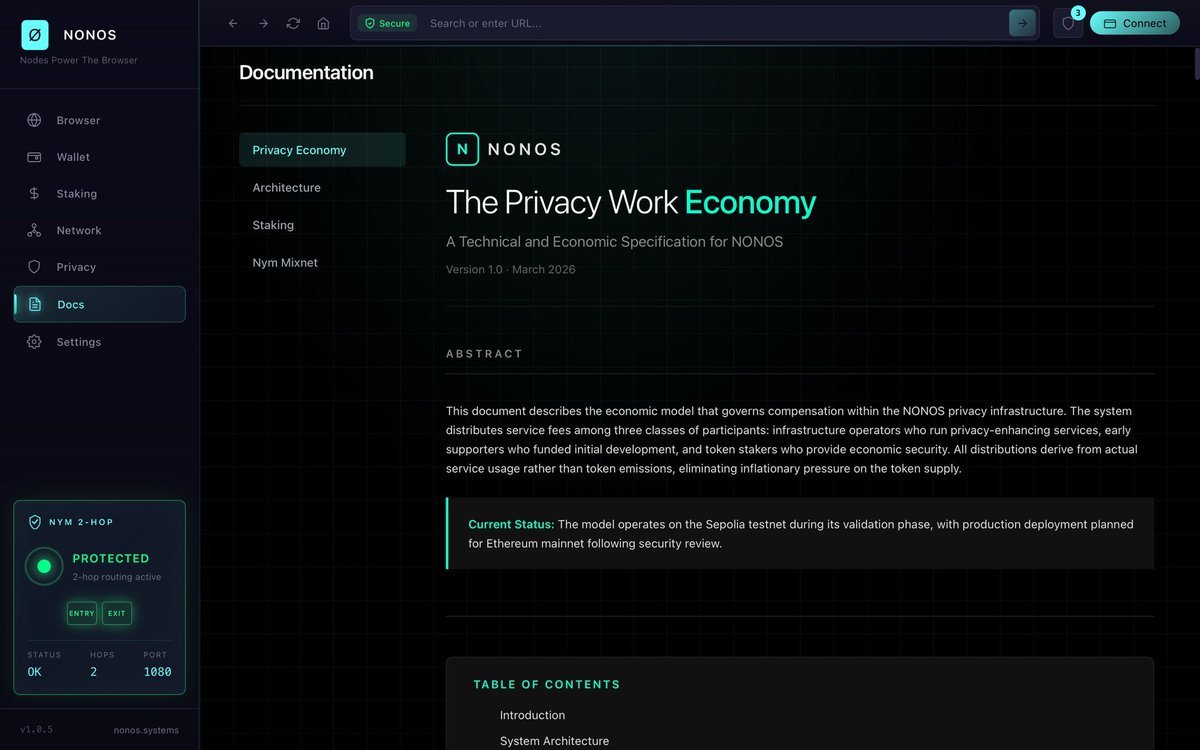Go back with the left arrow
Viewport: 1200px width, 750px height.
(233, 23)
